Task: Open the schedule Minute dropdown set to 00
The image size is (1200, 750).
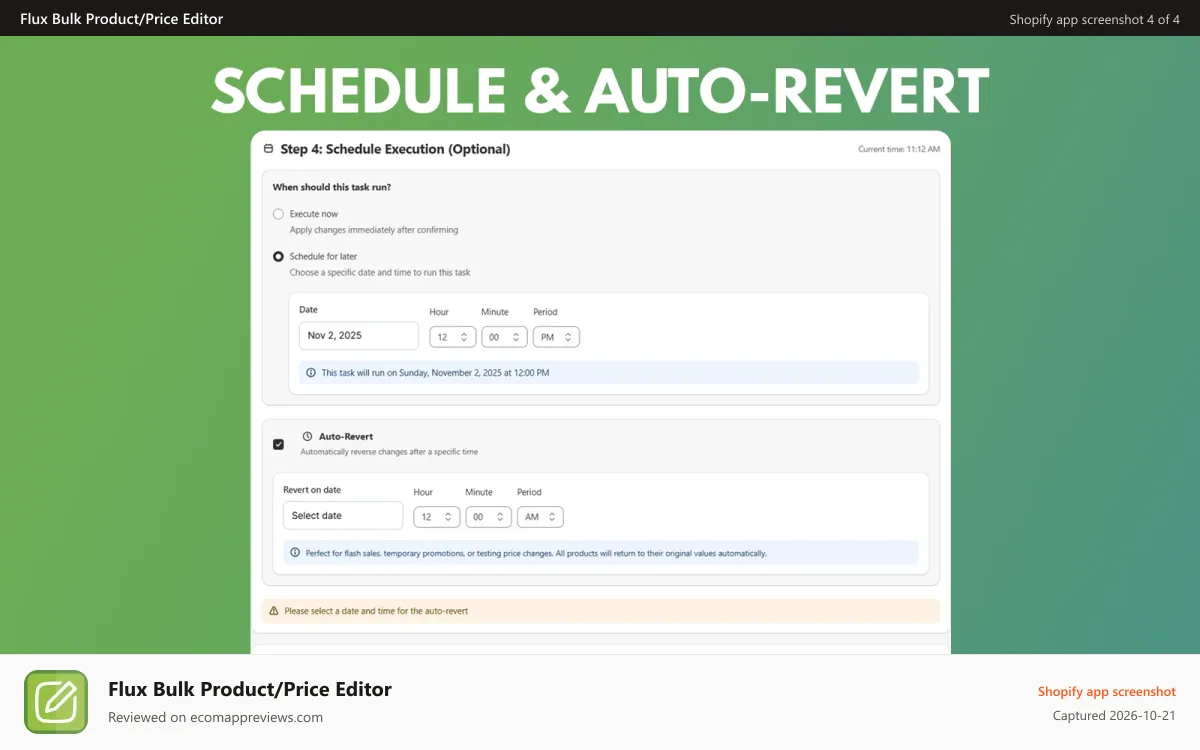Action: 505,337
